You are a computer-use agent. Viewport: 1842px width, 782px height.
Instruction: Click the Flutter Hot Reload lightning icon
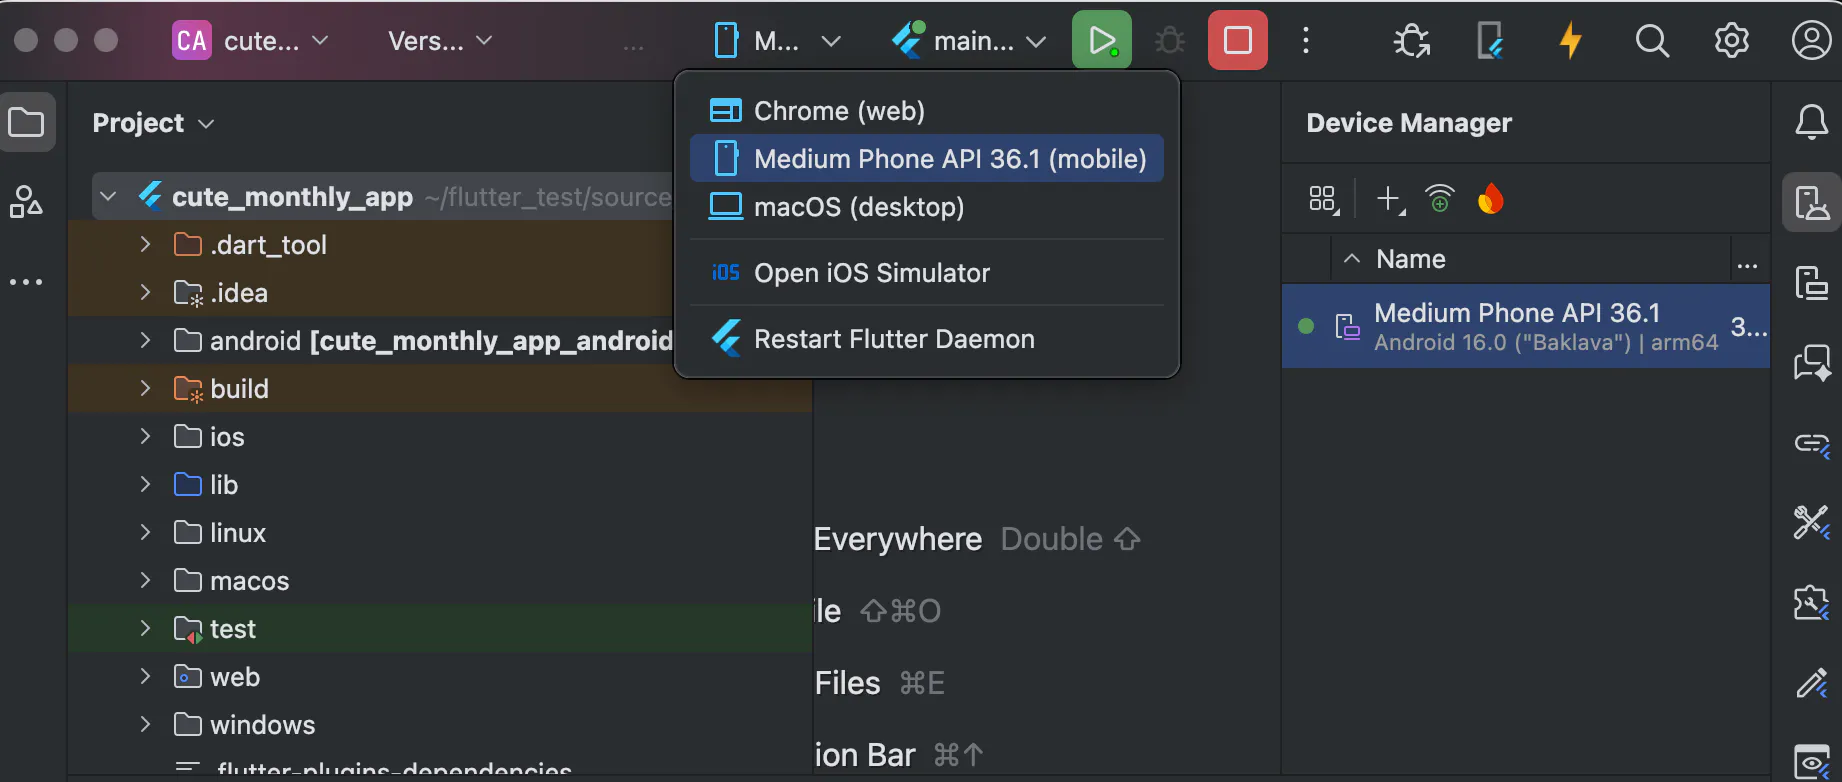(x=1570, y=41)
